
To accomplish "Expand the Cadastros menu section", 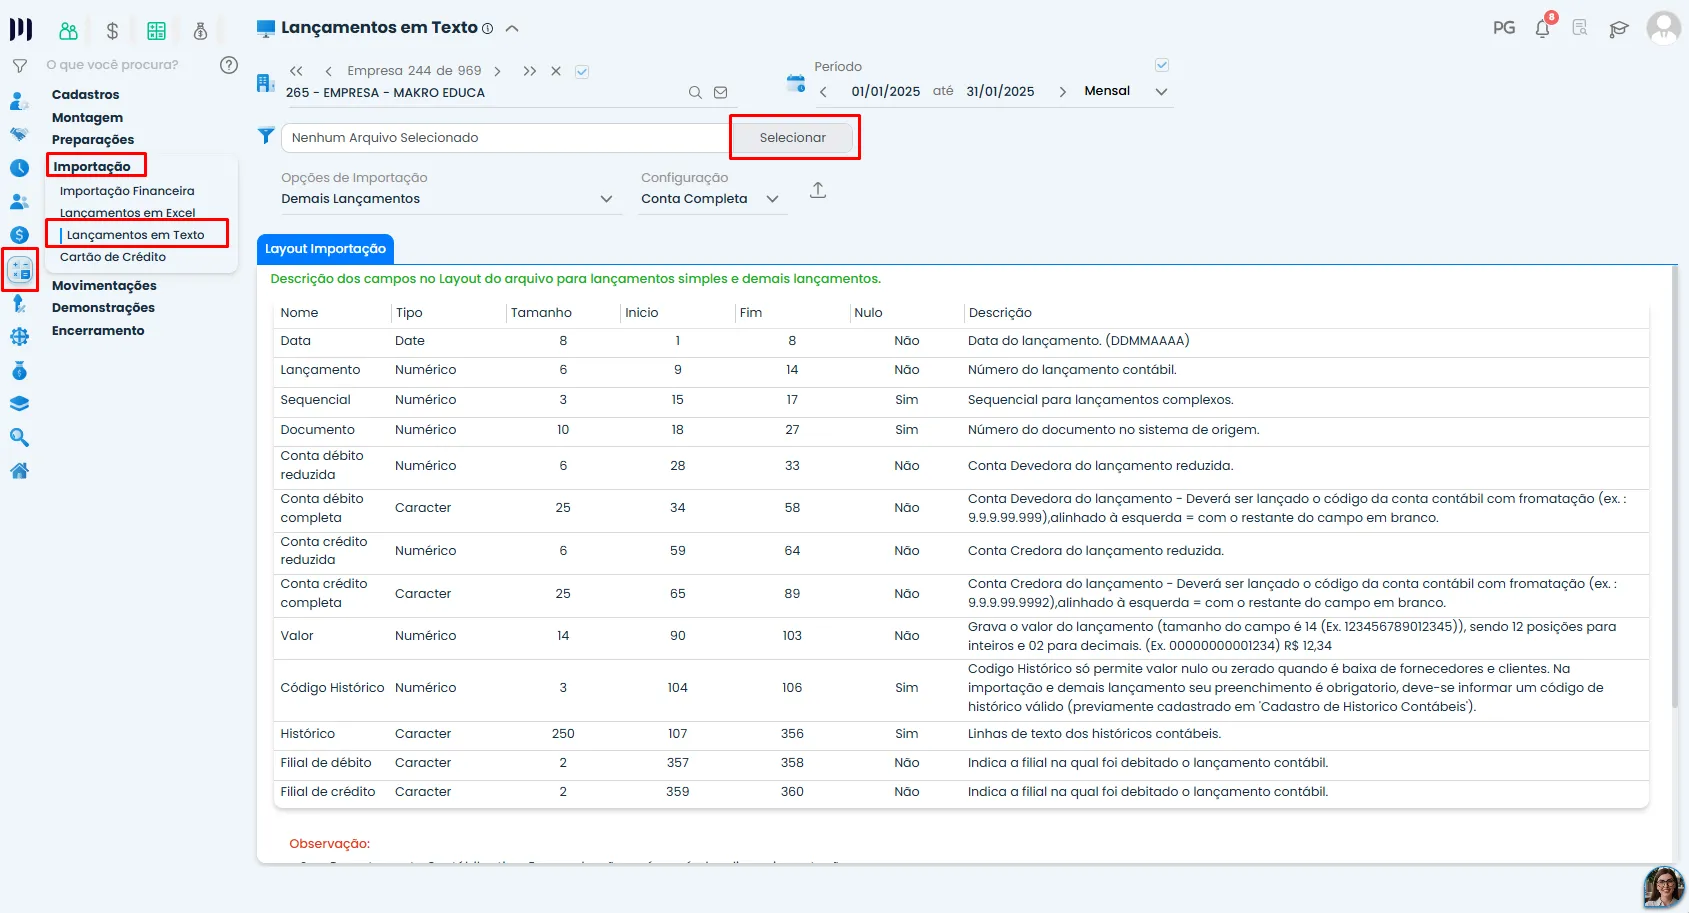I will pos(85,95).
